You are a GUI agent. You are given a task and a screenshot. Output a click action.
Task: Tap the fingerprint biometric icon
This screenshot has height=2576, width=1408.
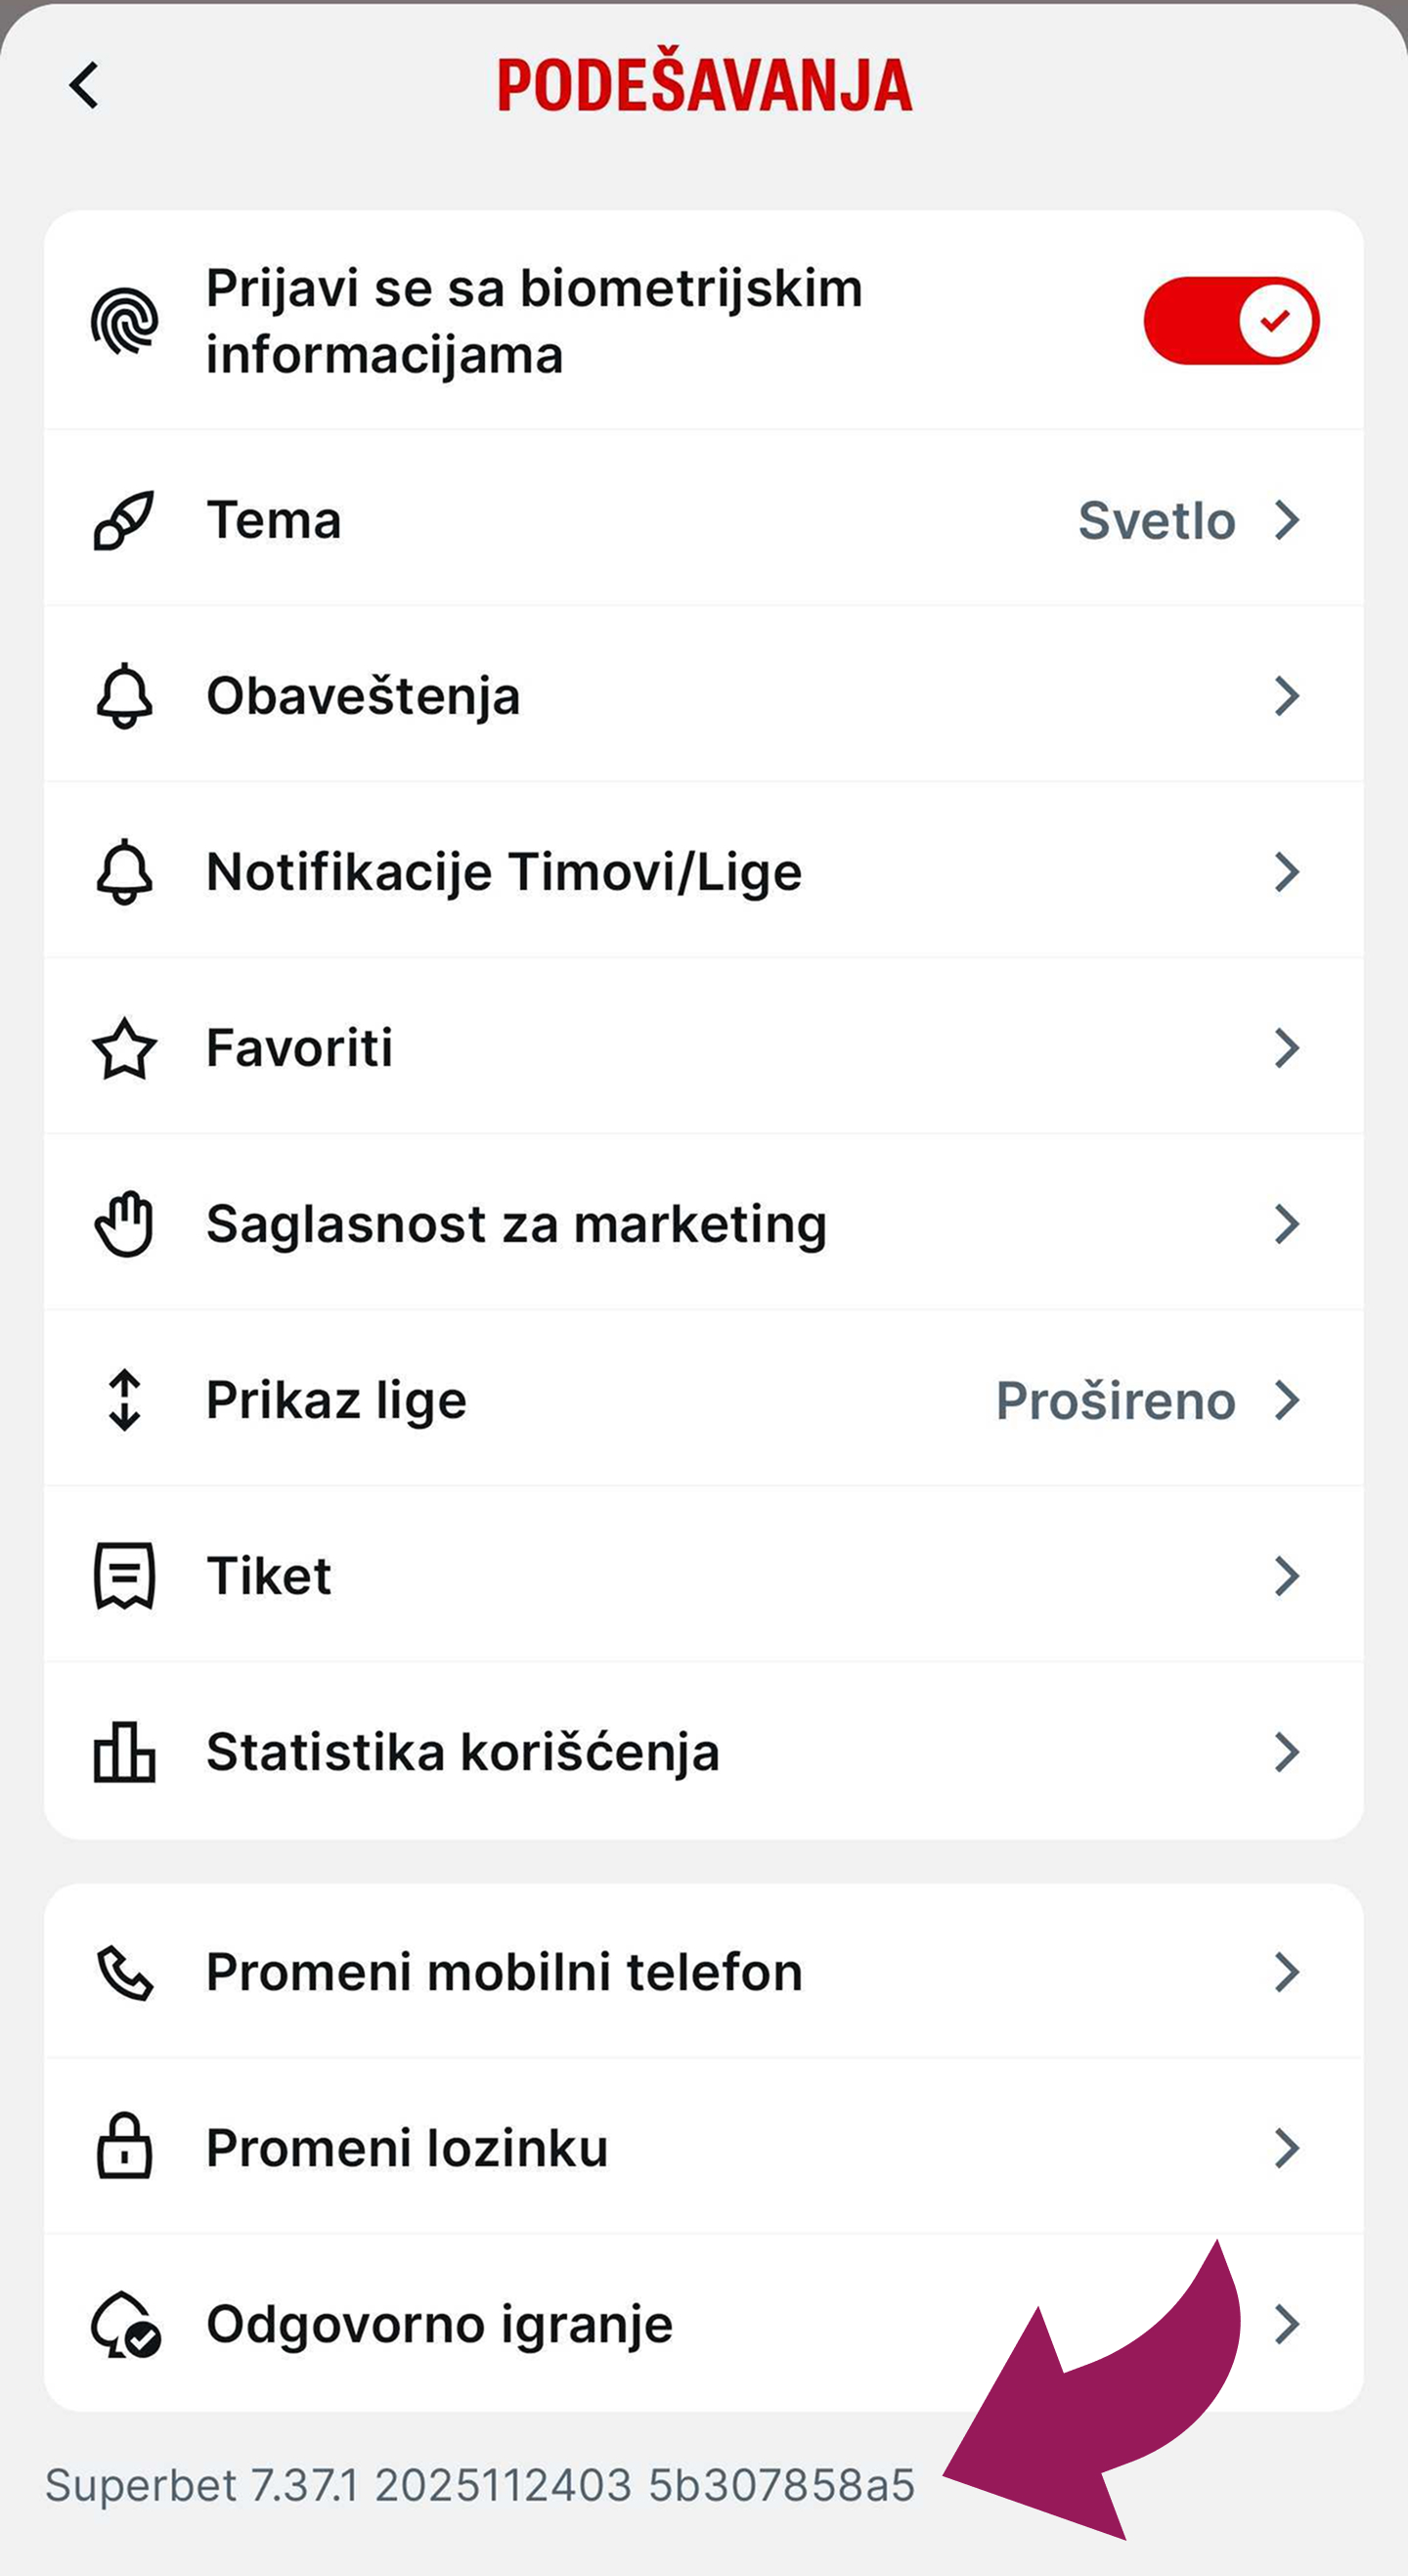pyautogui.click(x=124, y=321)
